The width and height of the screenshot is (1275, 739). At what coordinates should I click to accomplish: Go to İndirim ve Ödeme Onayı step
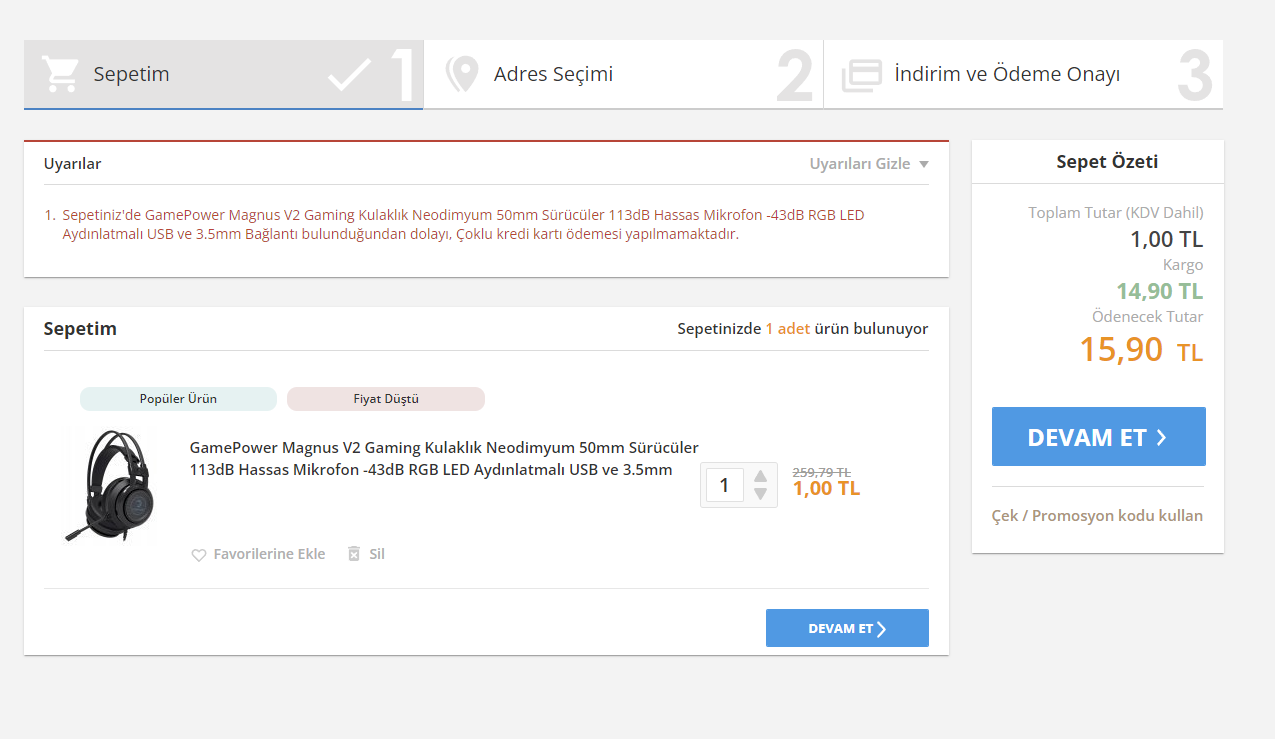pyautogui.click(x=1023, y=74)
